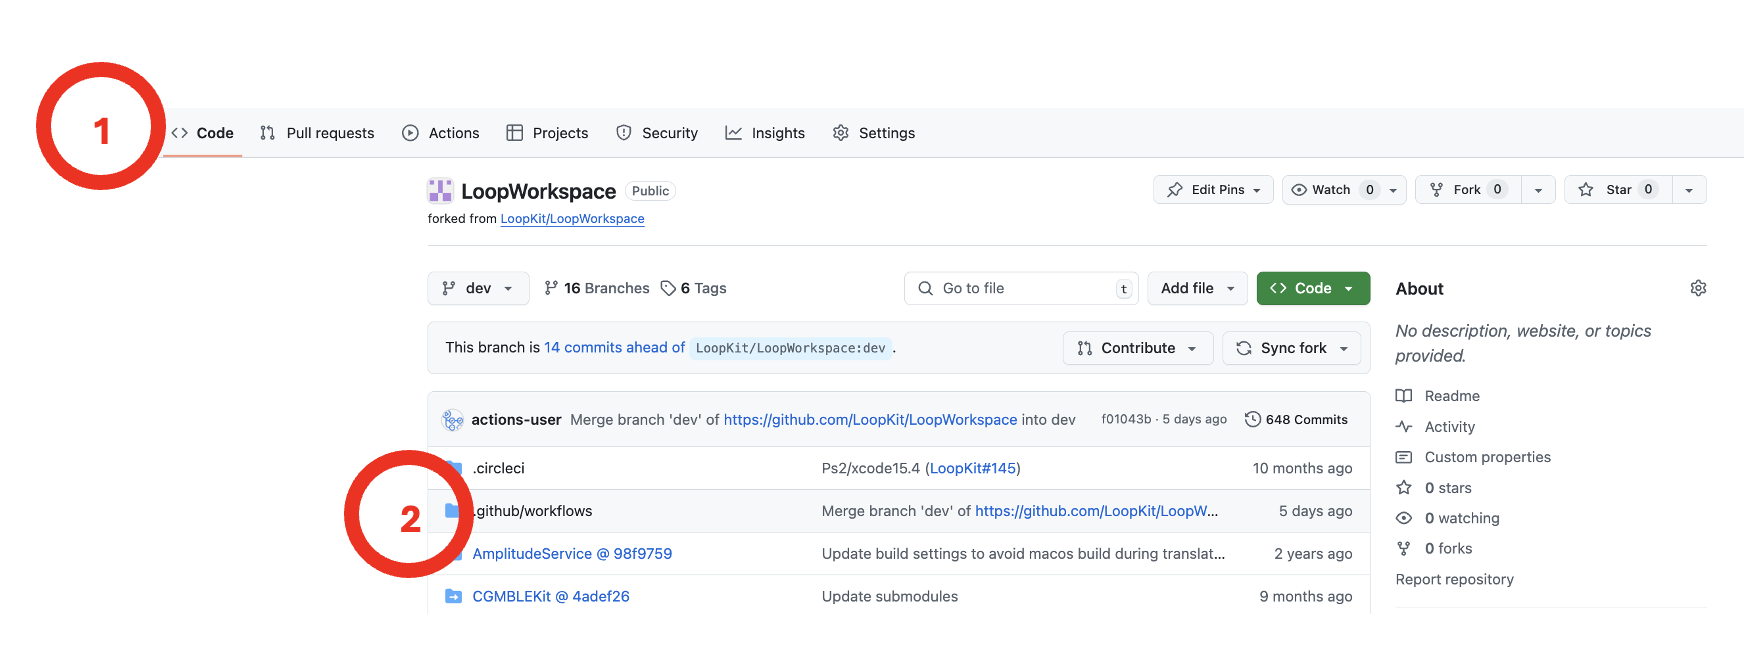Image resolution: width=1760 pixels, height=664 pixels.
Task: Open repository Settings tab
Action: (x=874, y=133)
